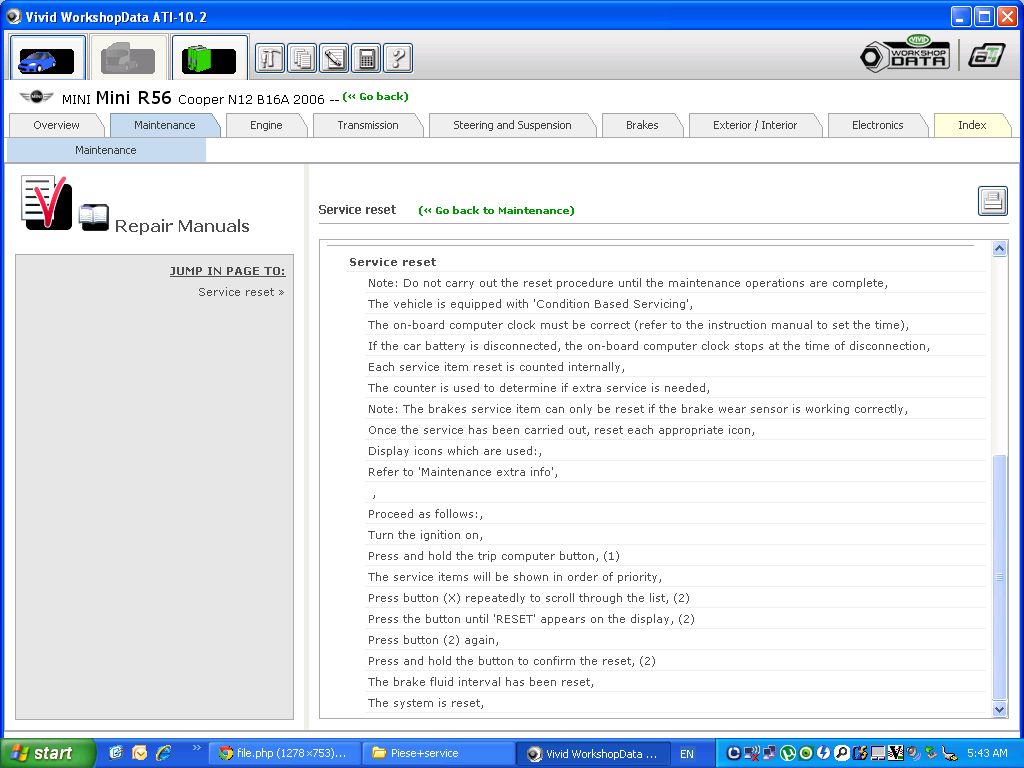Open help with the question mark icon
Screen dimensions: 1024x768
(x=398, y=58)
